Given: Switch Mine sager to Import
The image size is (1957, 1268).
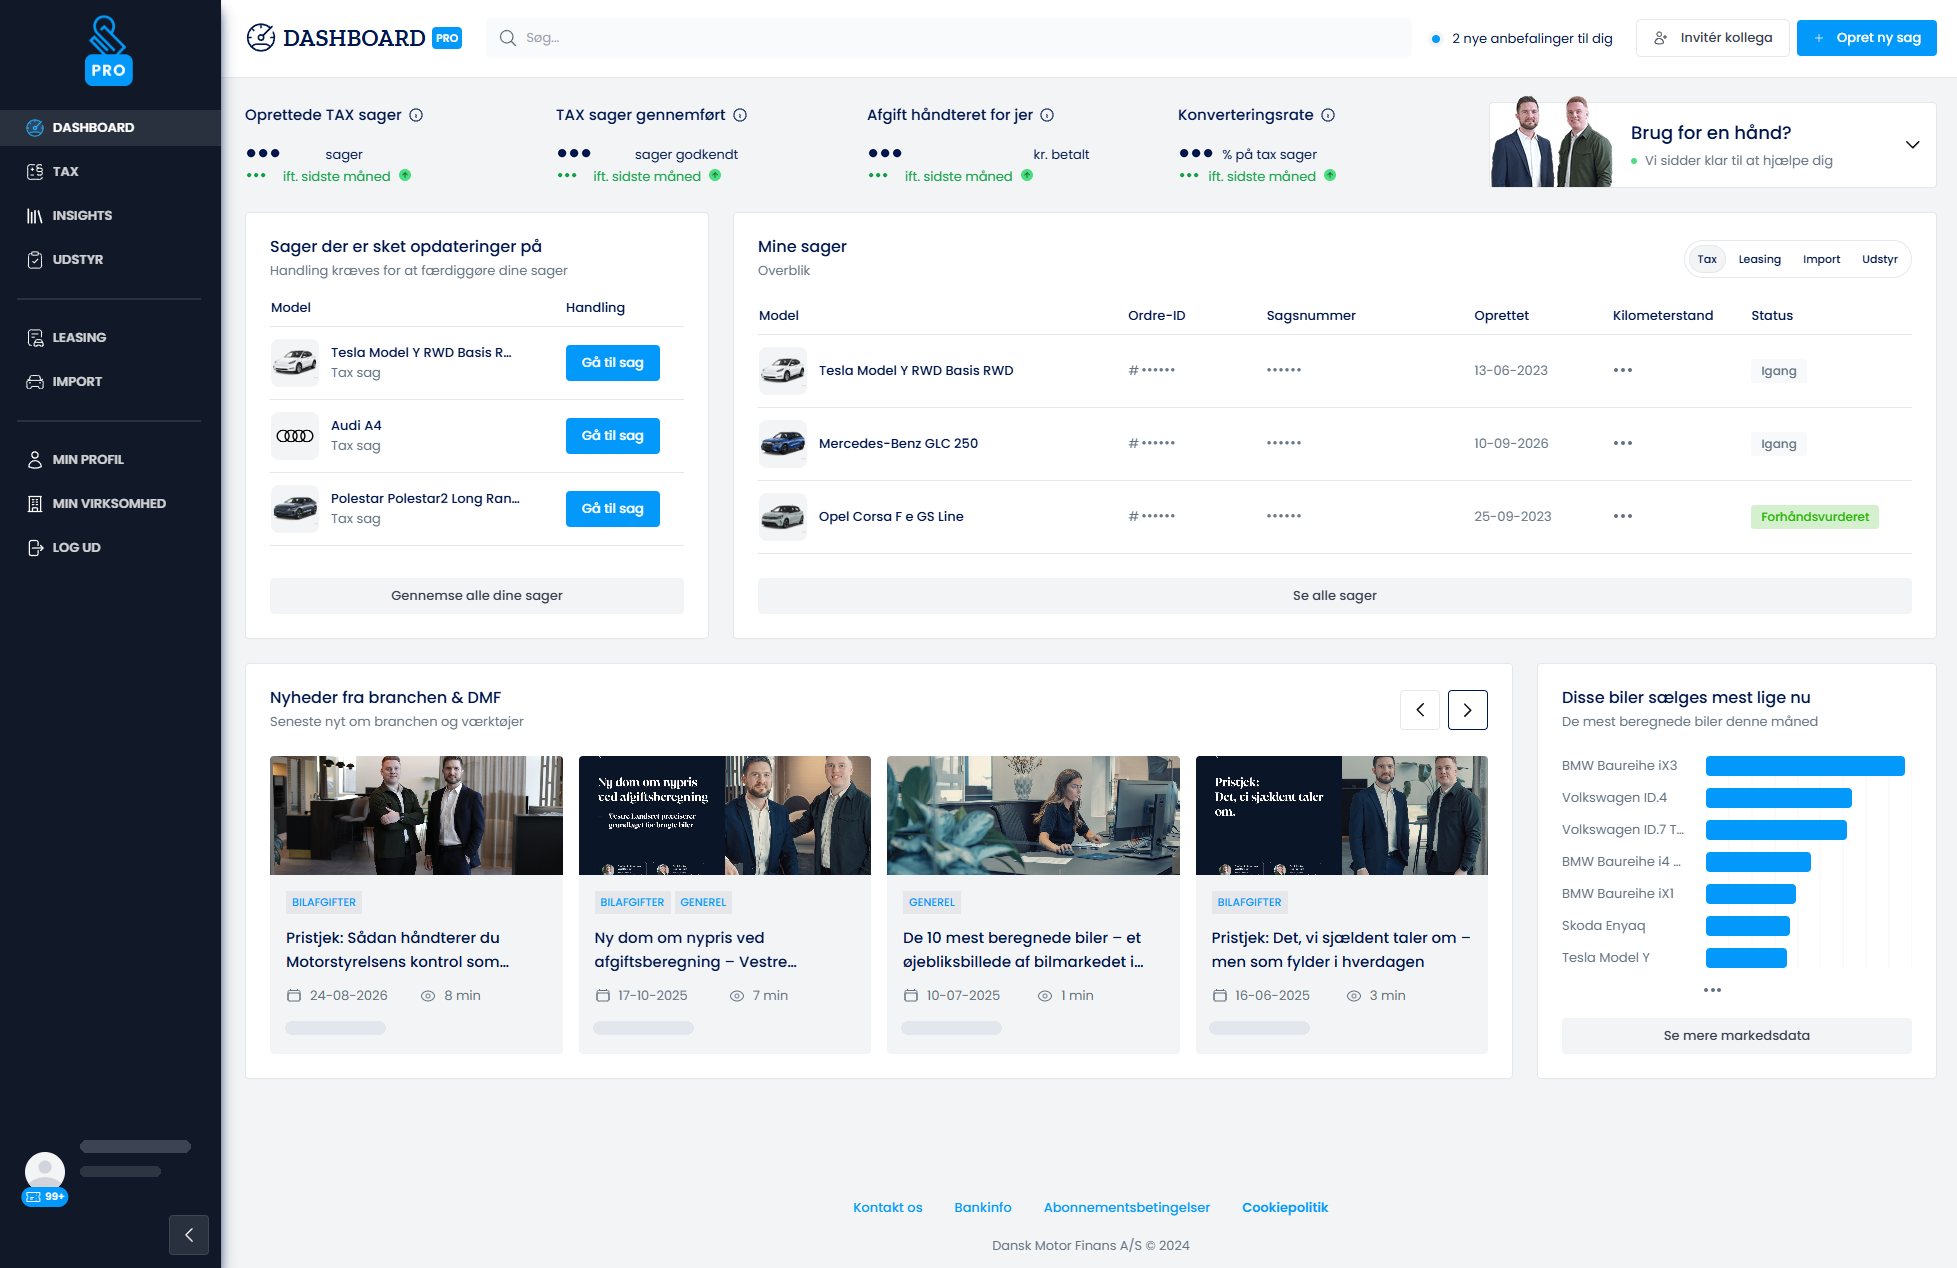Looking at the screenshot, I should click(1821, 260).
